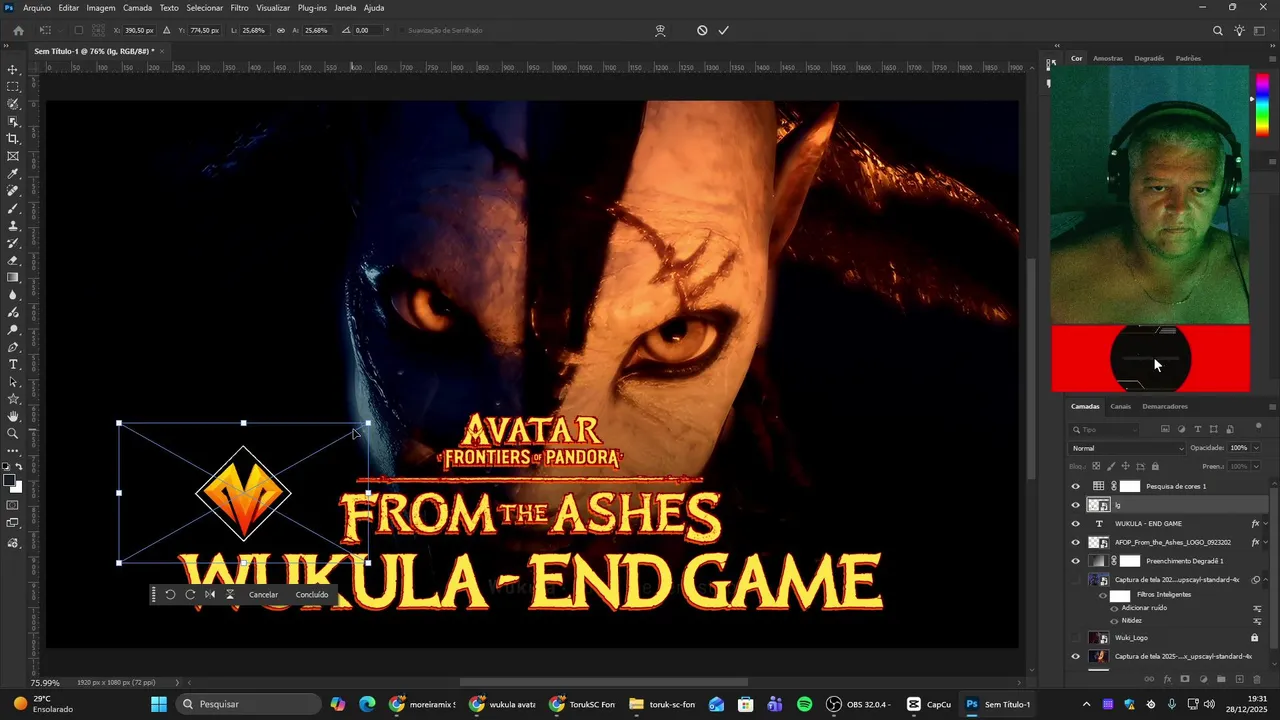
Task: Hide the Preenchimento Degradê 1 layer
Action: (1076, 561)
